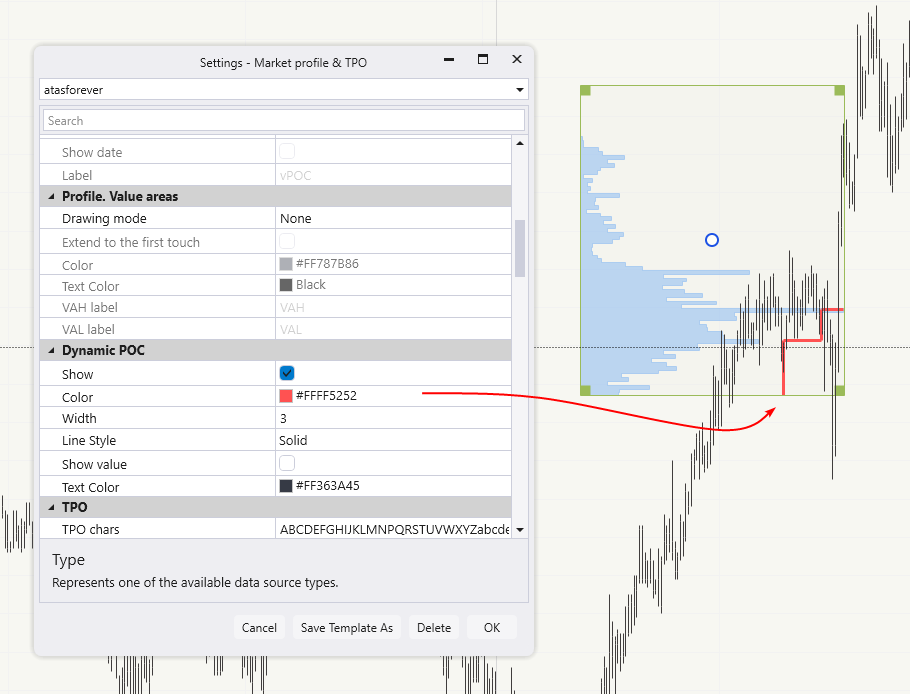Click the Dynamic POC red color swatch

[286, 396]
